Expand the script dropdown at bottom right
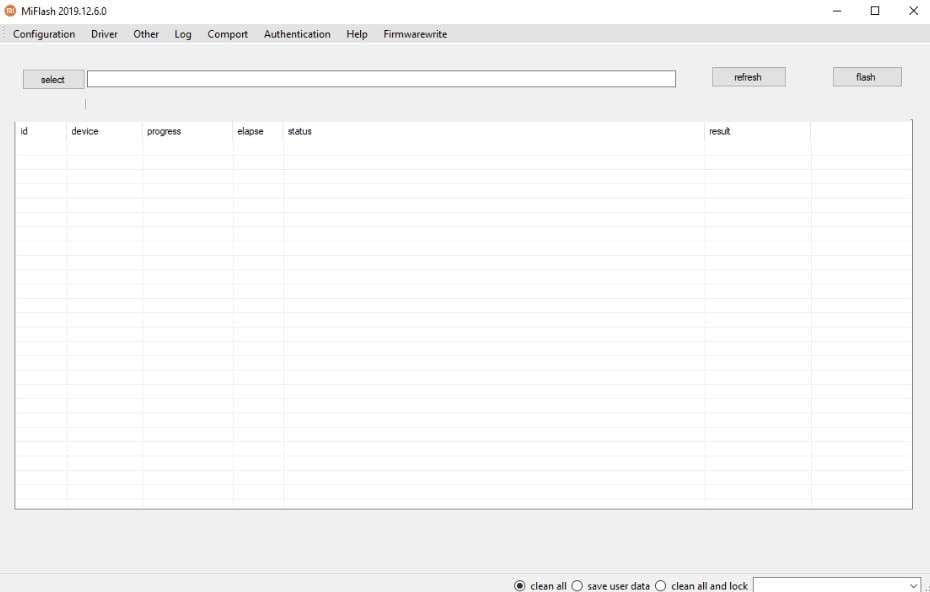 tap(913, 585)
